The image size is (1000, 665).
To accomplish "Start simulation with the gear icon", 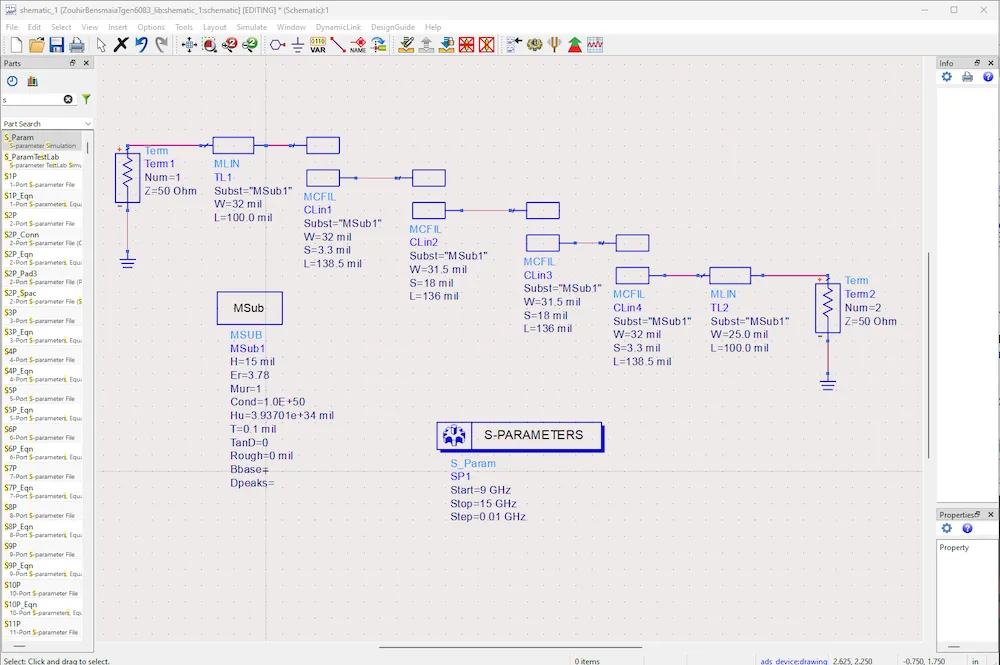I will click(x=534, y=45).
